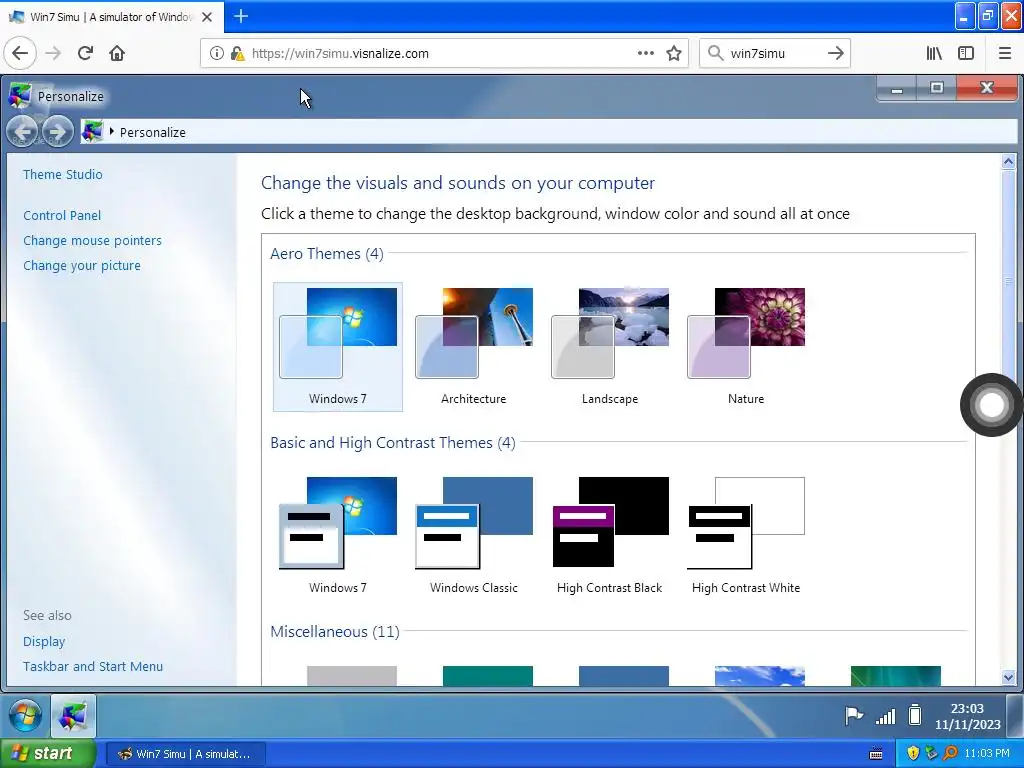
Task: Select High Contrast White theme
Action: (x=746, y=536)
